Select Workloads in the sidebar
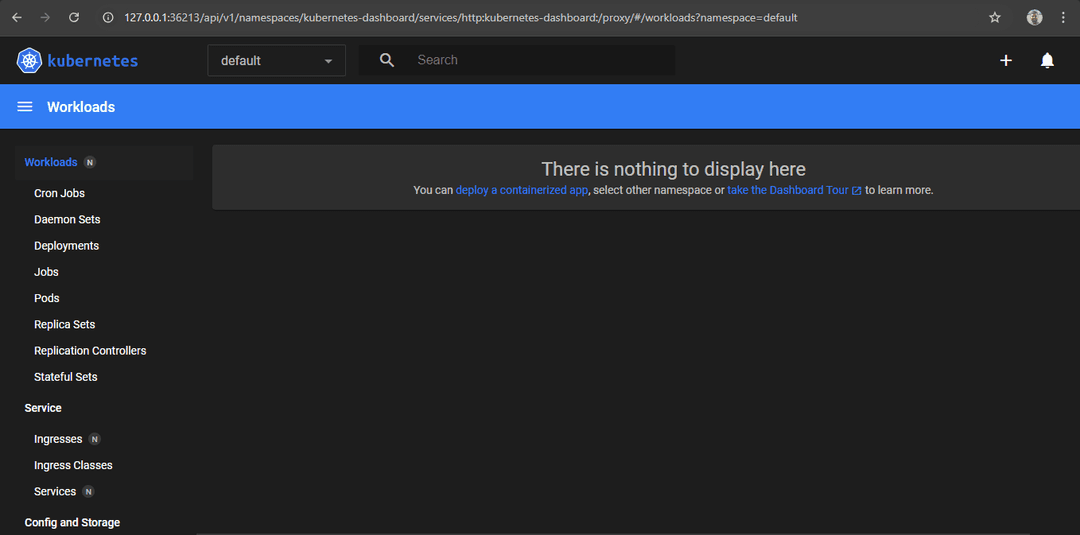This screenshot has width=1080, height=535. pyautogui.click(x=51, y=162)
